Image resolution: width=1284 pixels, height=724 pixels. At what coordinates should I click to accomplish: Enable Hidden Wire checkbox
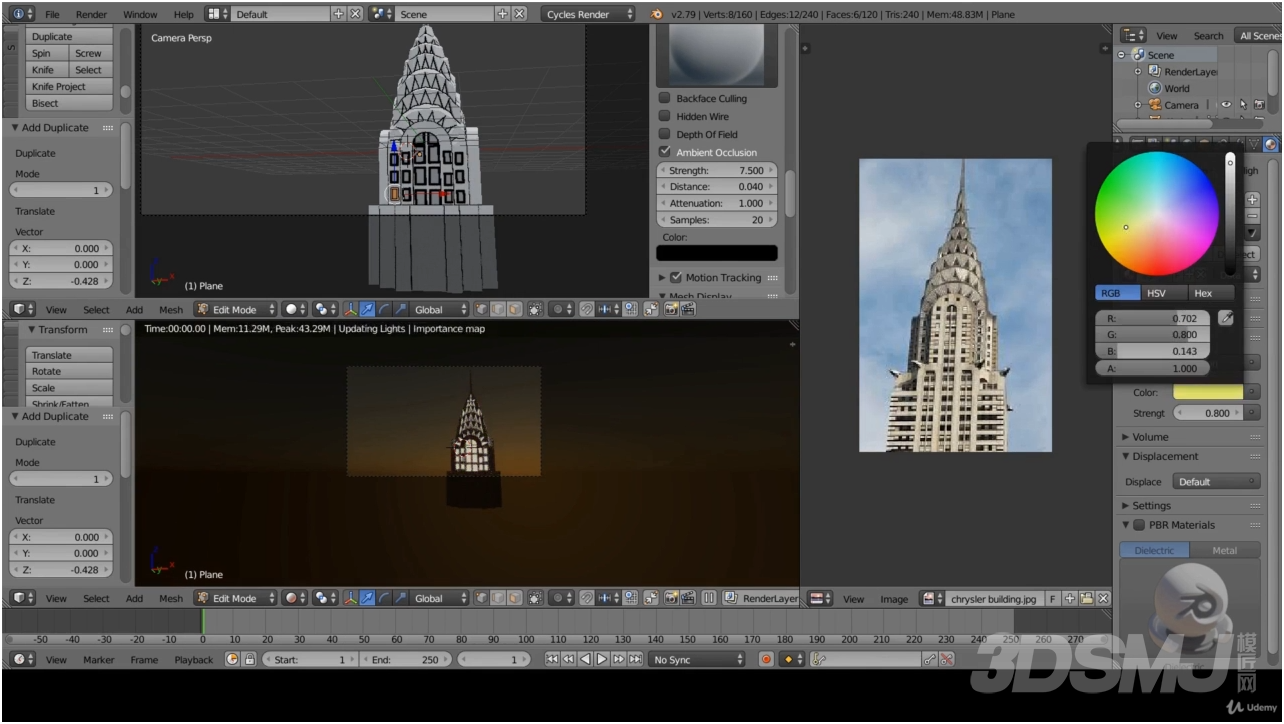(664, 116)
